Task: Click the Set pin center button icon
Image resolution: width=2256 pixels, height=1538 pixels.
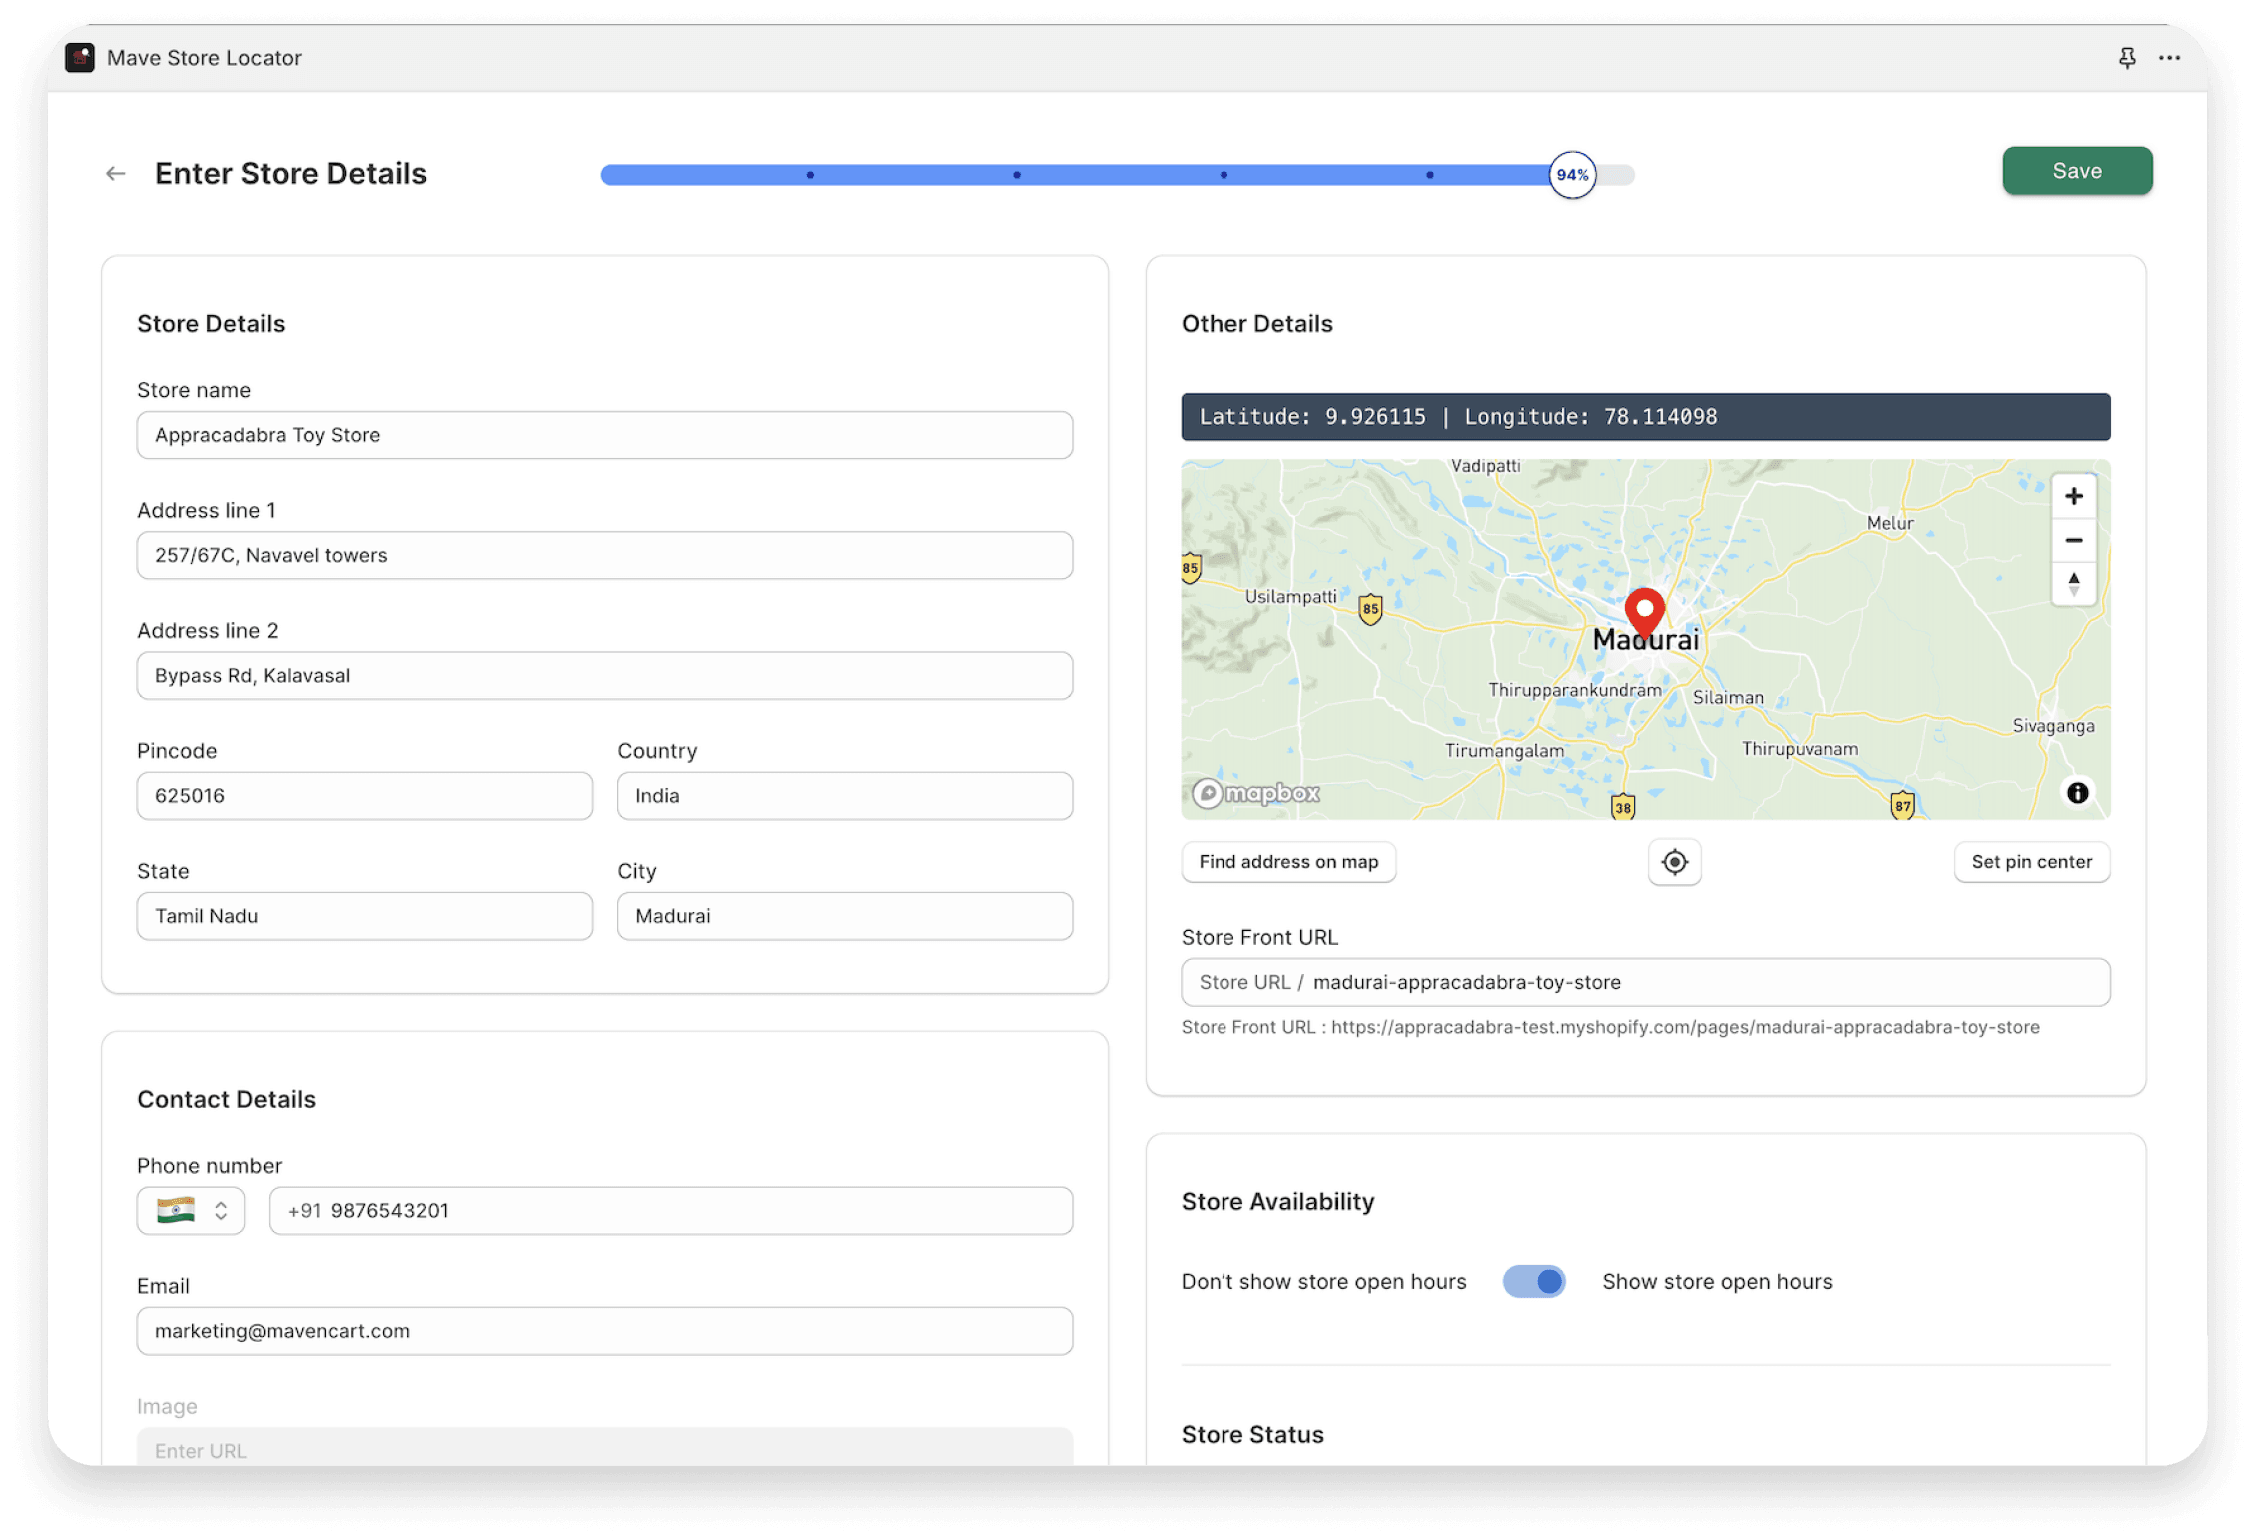Action: coord(2030,862)
